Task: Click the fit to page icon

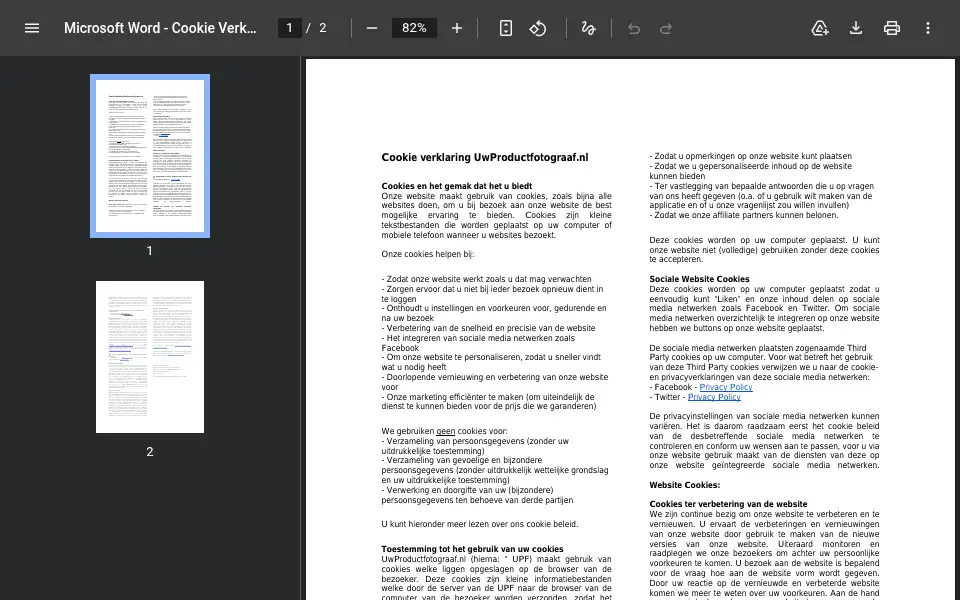Action: [506, 28]
